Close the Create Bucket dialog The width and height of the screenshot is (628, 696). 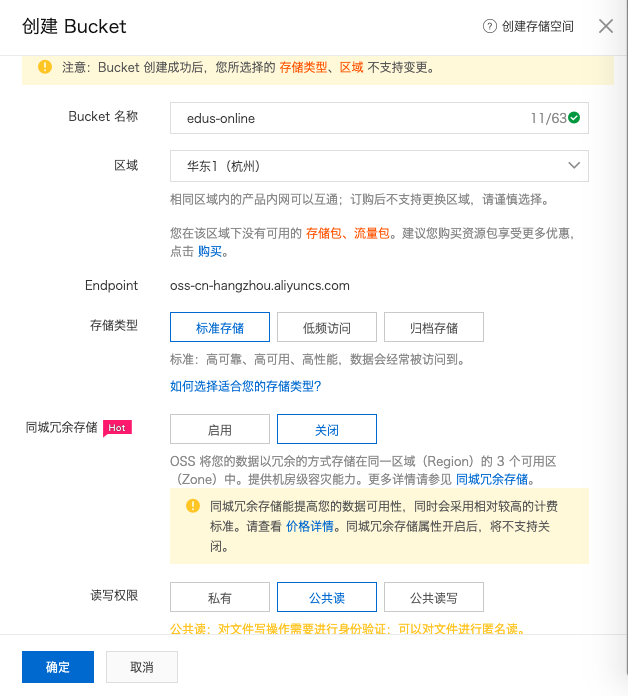point(605,27)
